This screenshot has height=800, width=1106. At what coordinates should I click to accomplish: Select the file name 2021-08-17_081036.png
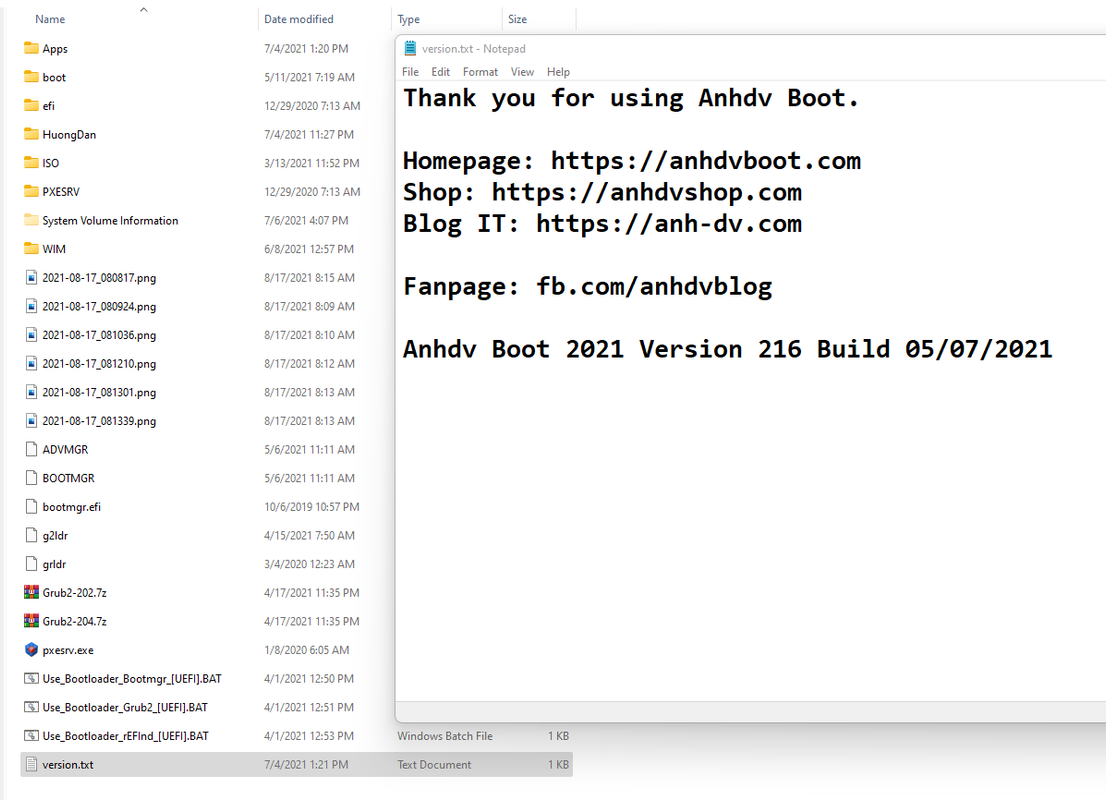(x=99, y=335)
